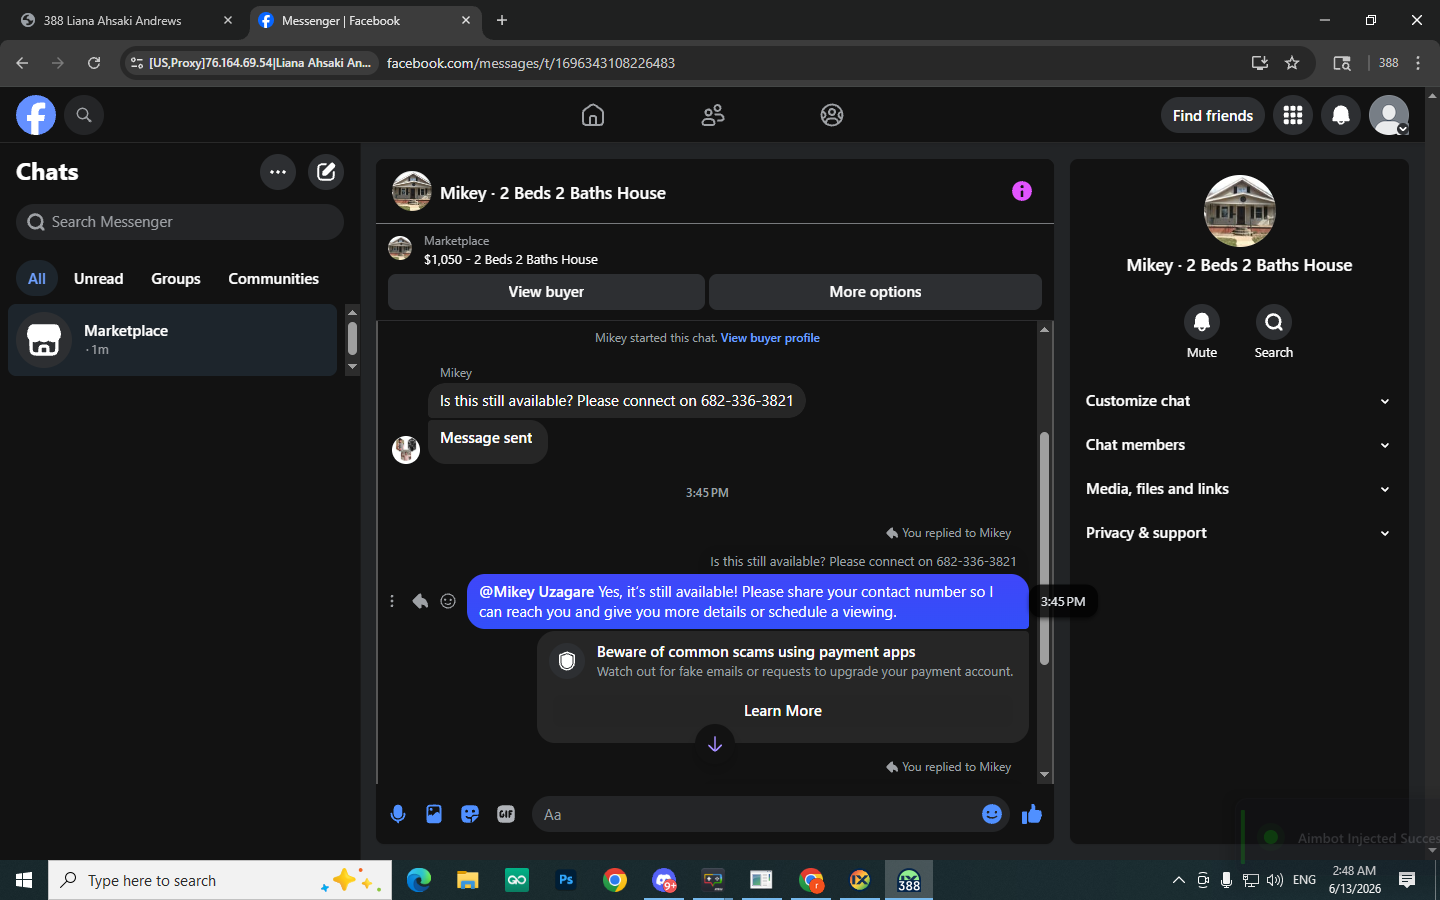
Task: Open the profile circle icon in top navigation
Action: (x=832, y=115)
